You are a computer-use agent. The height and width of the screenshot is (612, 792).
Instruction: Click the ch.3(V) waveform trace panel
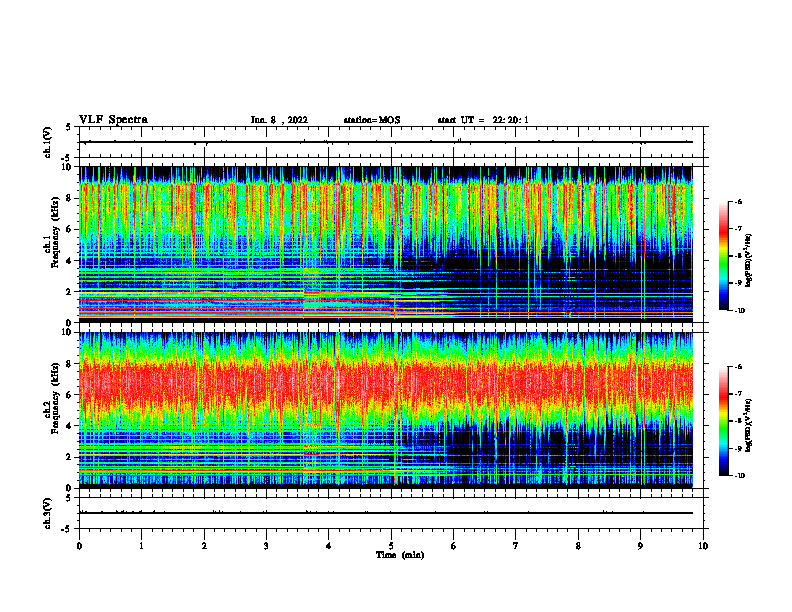tap(391, 513)
